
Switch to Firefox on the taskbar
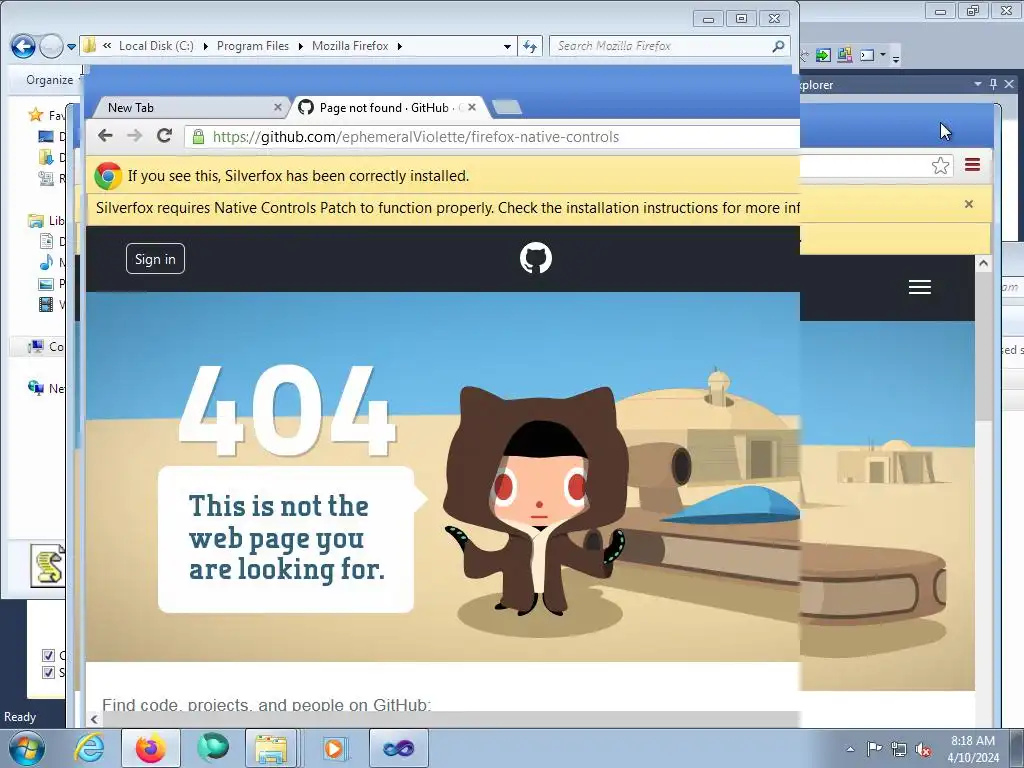(x=151, y=748)
